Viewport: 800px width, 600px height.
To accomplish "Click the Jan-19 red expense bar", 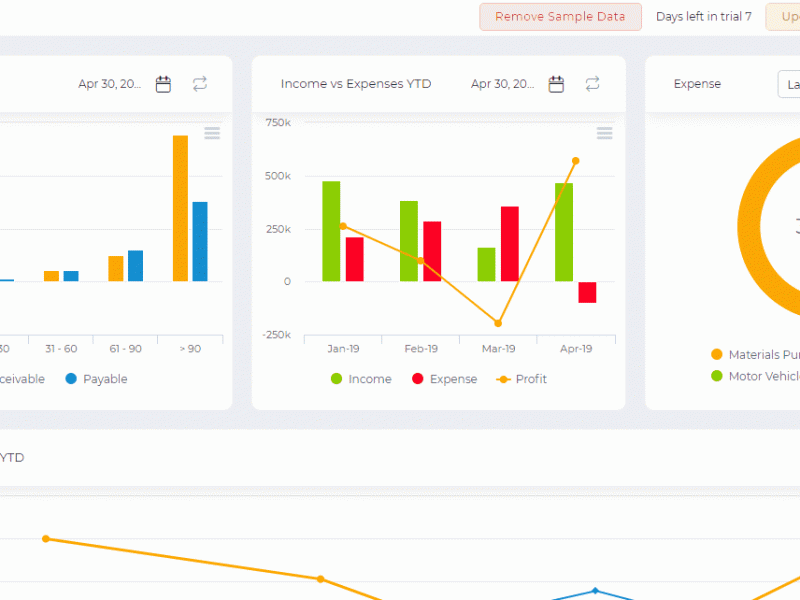I will click(355, 259).
